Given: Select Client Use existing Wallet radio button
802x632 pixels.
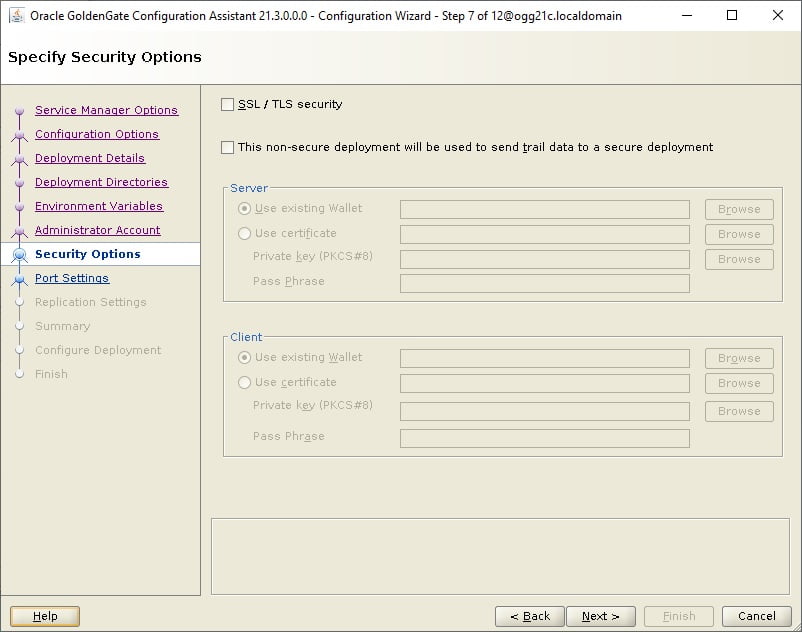Looking at the screenshot, I should tap(244, 357).
